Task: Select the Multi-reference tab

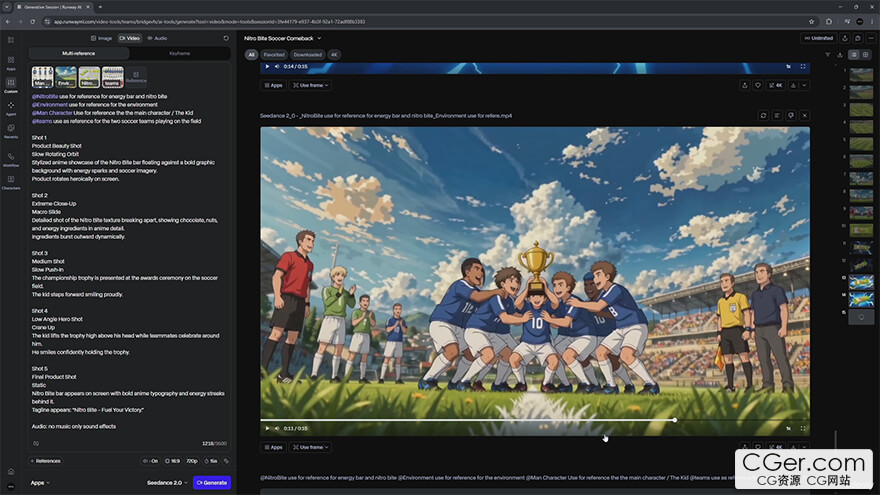Action: point(79,53)
